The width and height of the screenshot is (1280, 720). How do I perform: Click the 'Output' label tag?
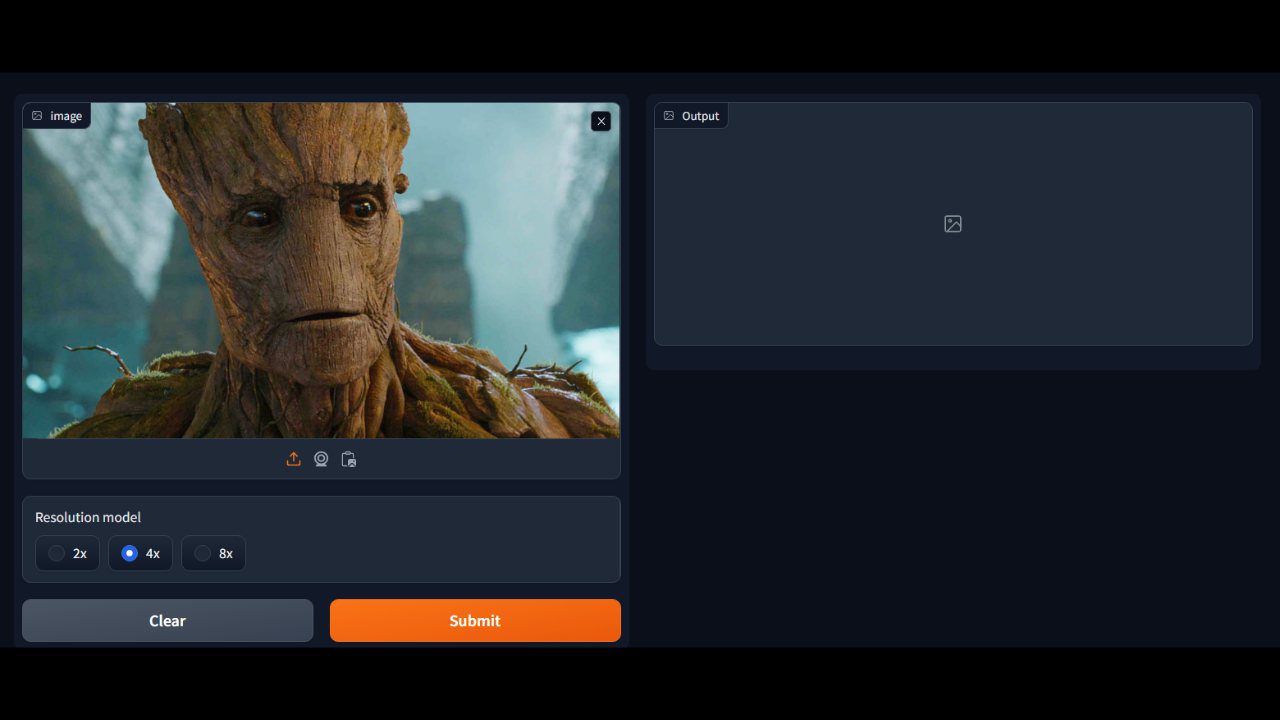click(691, 116)
